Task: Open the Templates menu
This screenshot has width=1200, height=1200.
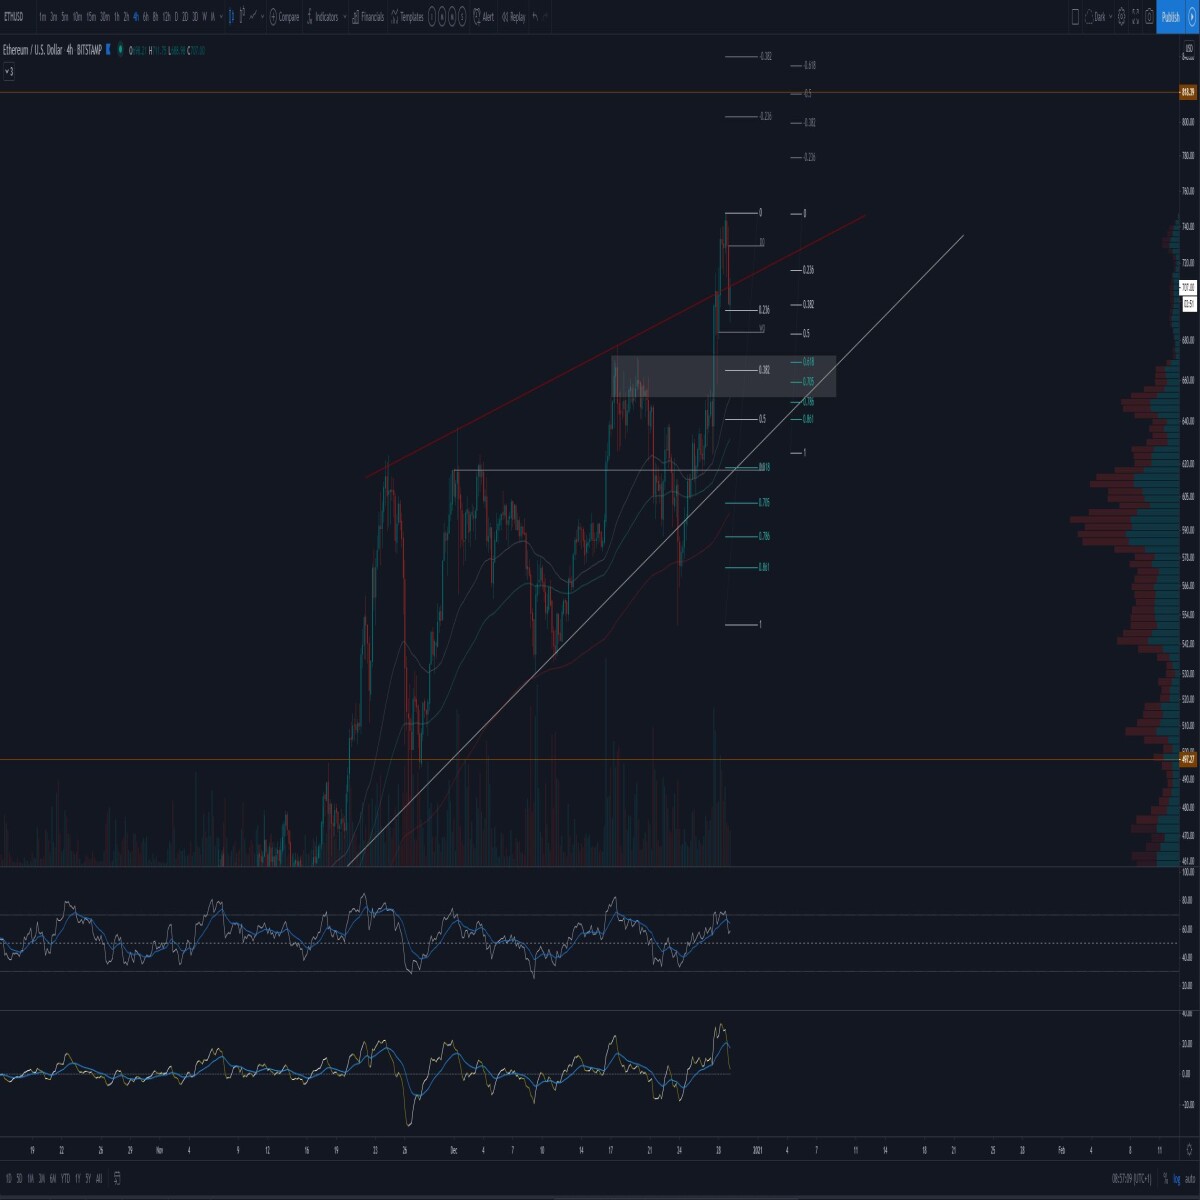Action: (406, 17)
